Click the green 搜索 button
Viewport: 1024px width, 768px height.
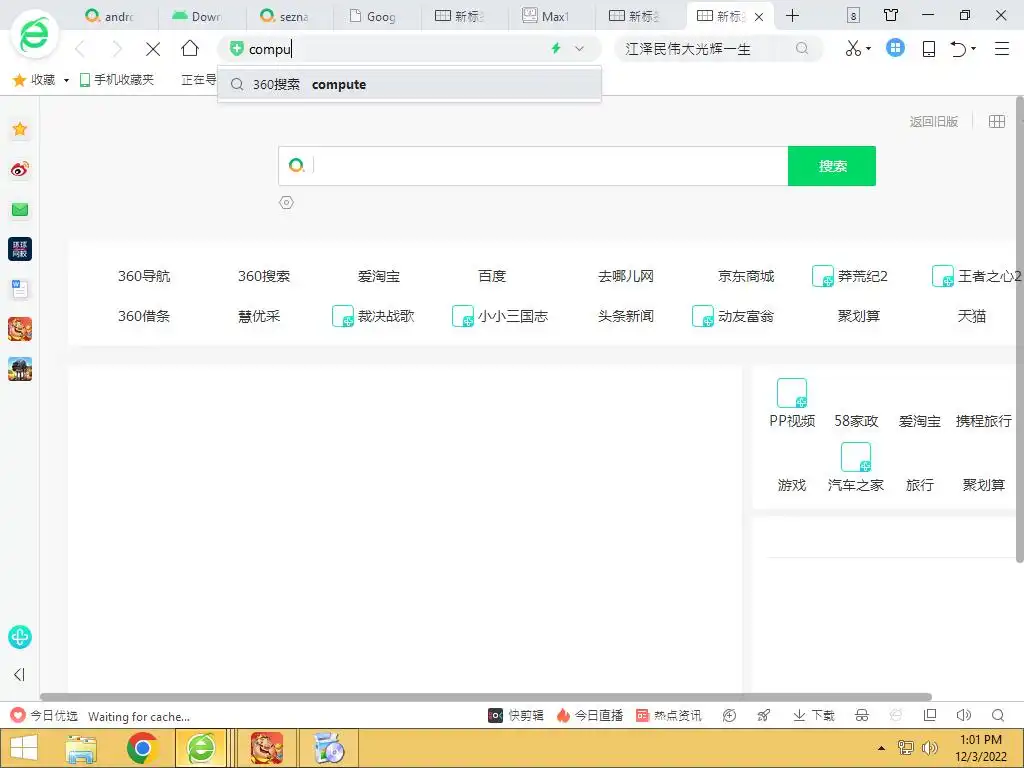pos(832,166)
